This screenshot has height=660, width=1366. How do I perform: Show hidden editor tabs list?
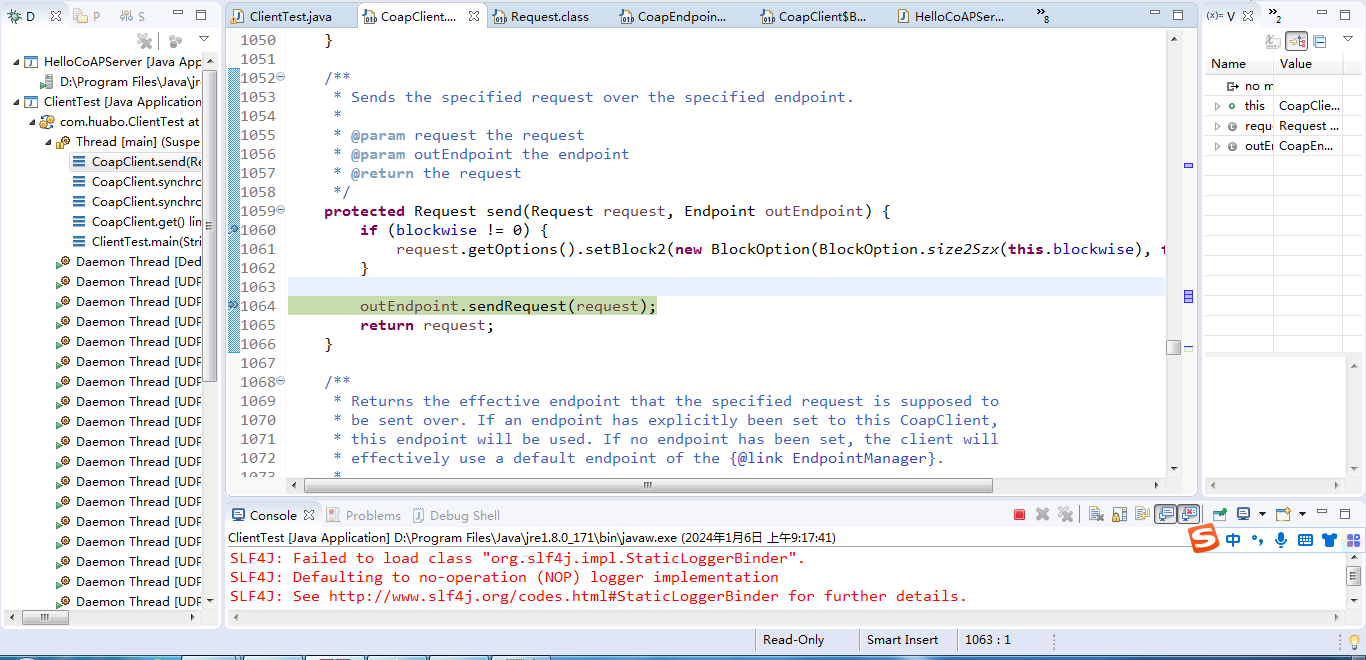(1043, 17)
